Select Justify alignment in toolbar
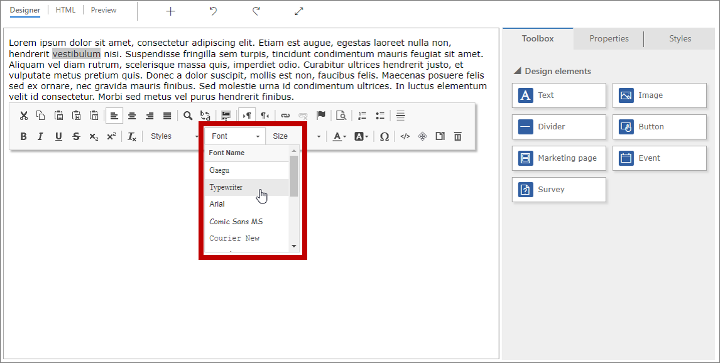This screenshot has height=363, width=720. (167, 116)
